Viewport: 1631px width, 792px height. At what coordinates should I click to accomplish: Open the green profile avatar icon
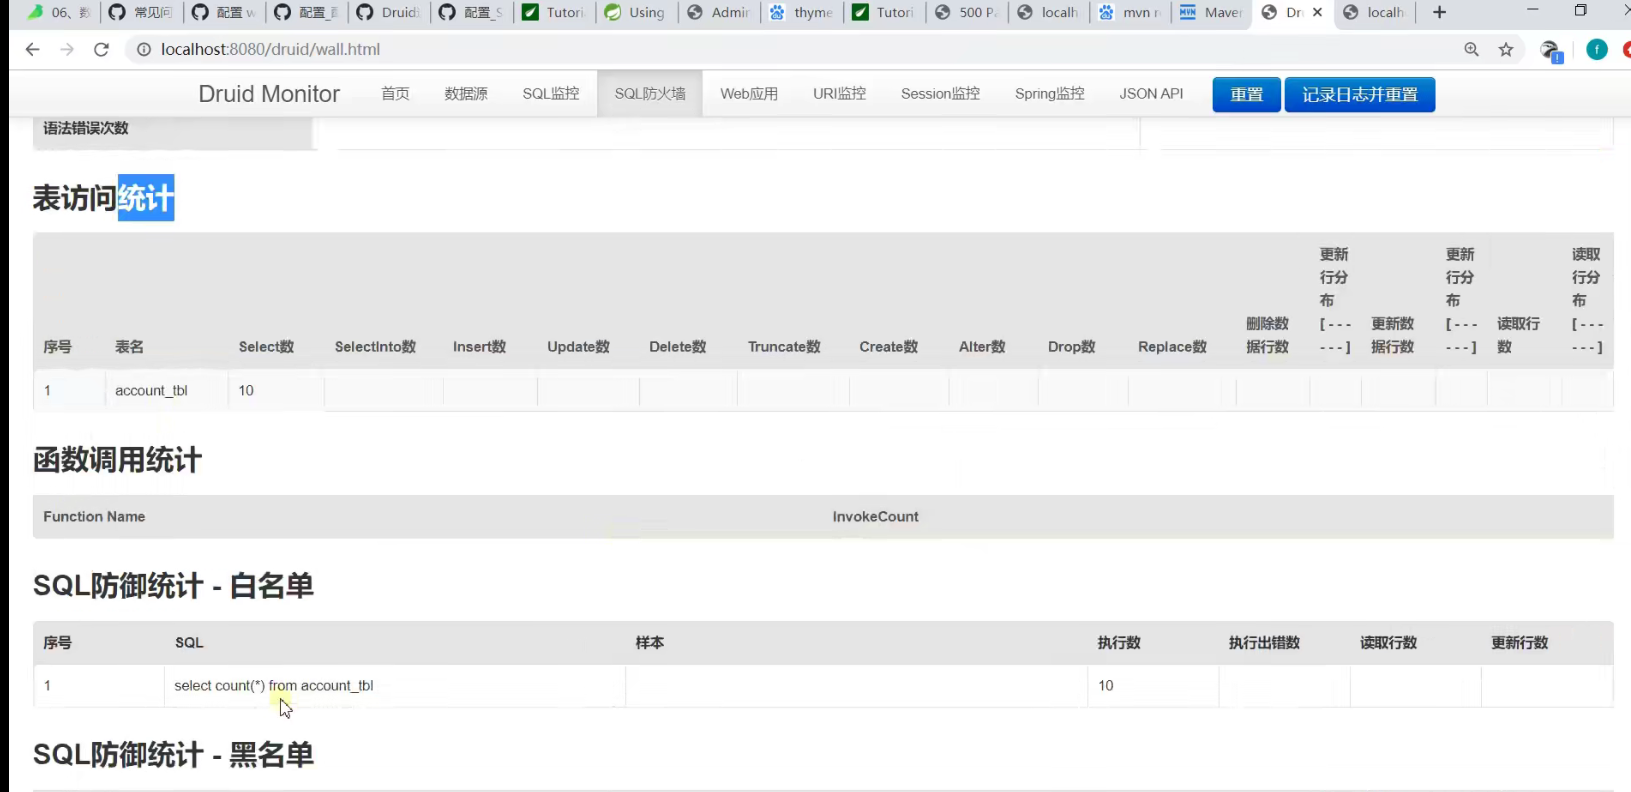(1597, 49)
